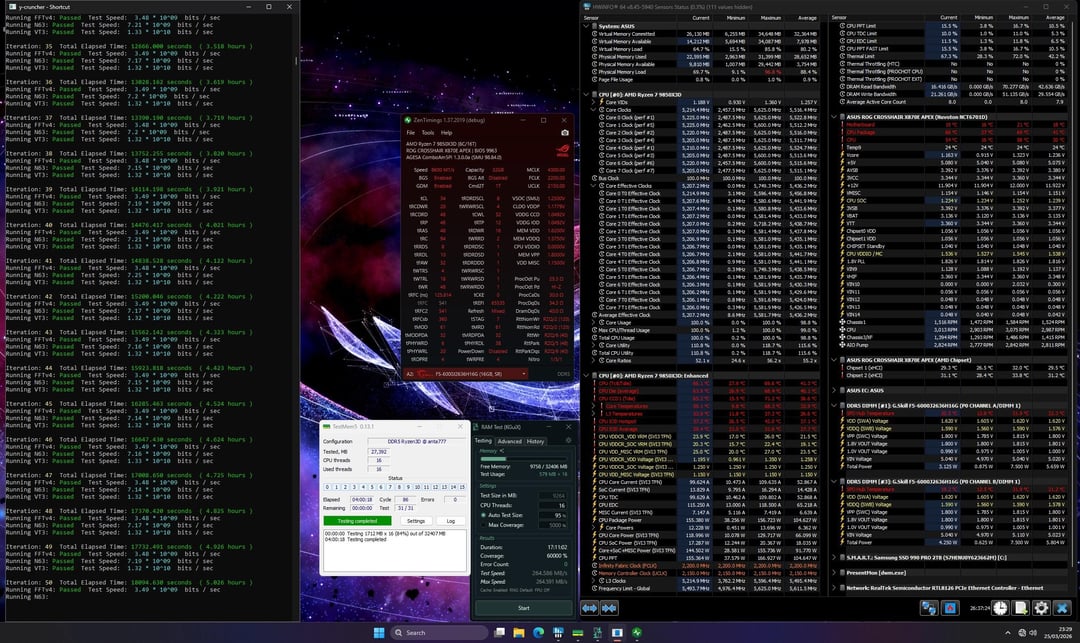The width and height of the screenshot is (1080, 643).
Task: Open the Log button in TestMem5
Action: [450, 520]
